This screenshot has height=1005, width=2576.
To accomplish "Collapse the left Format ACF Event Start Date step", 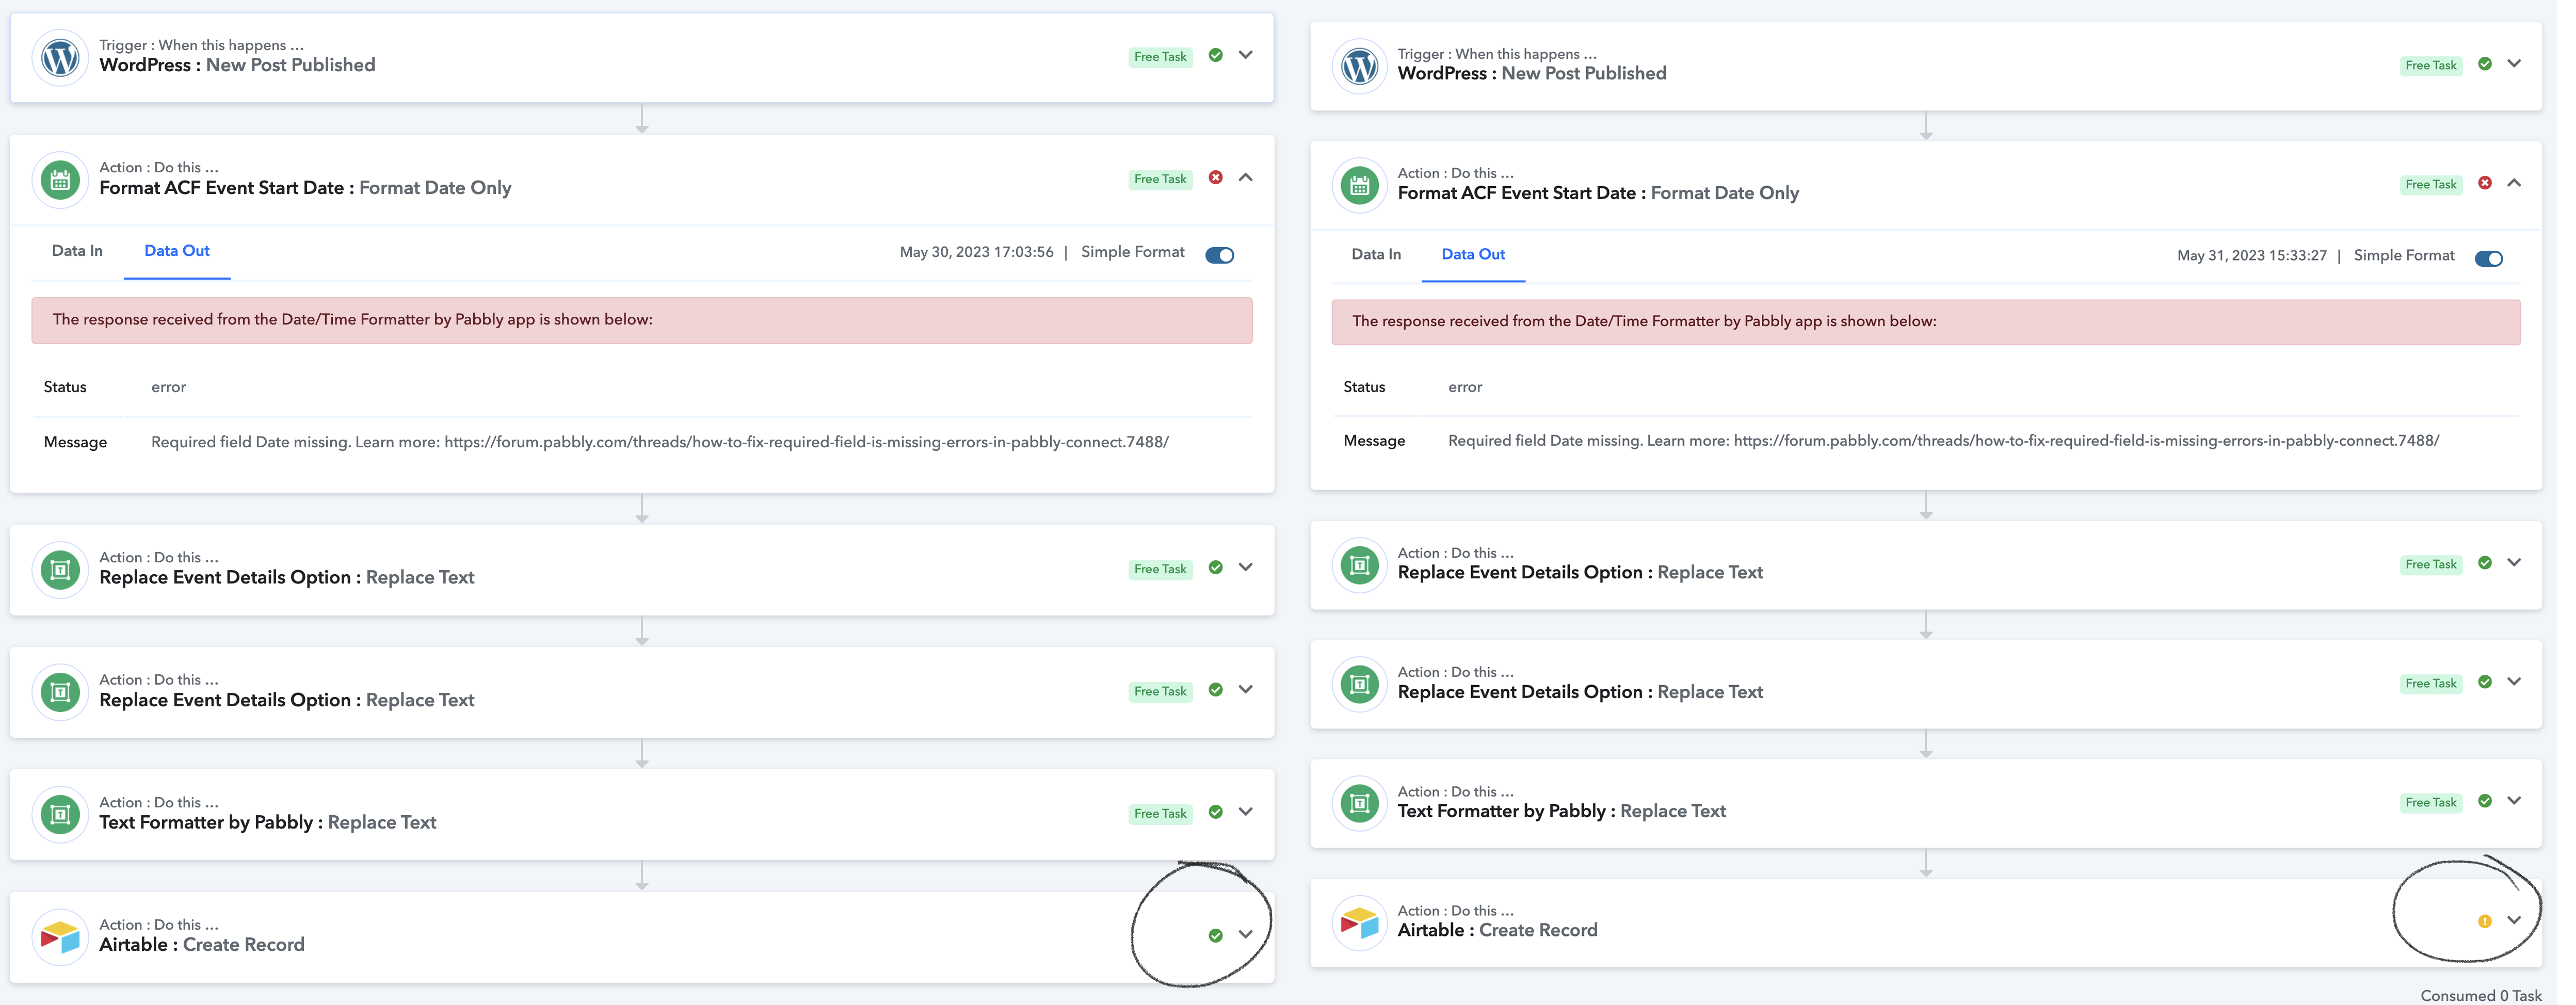I will (1245, 178).
